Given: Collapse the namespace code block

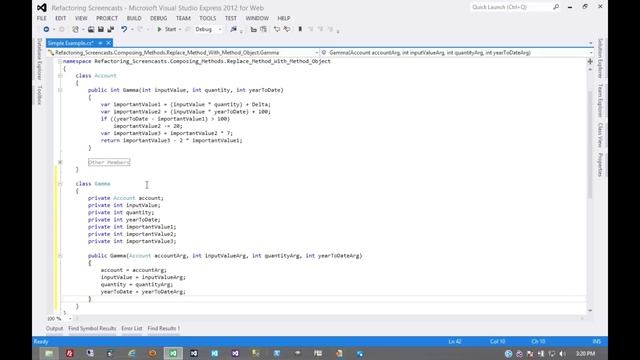Looking at the screenshot, I should tap(60, 61).
